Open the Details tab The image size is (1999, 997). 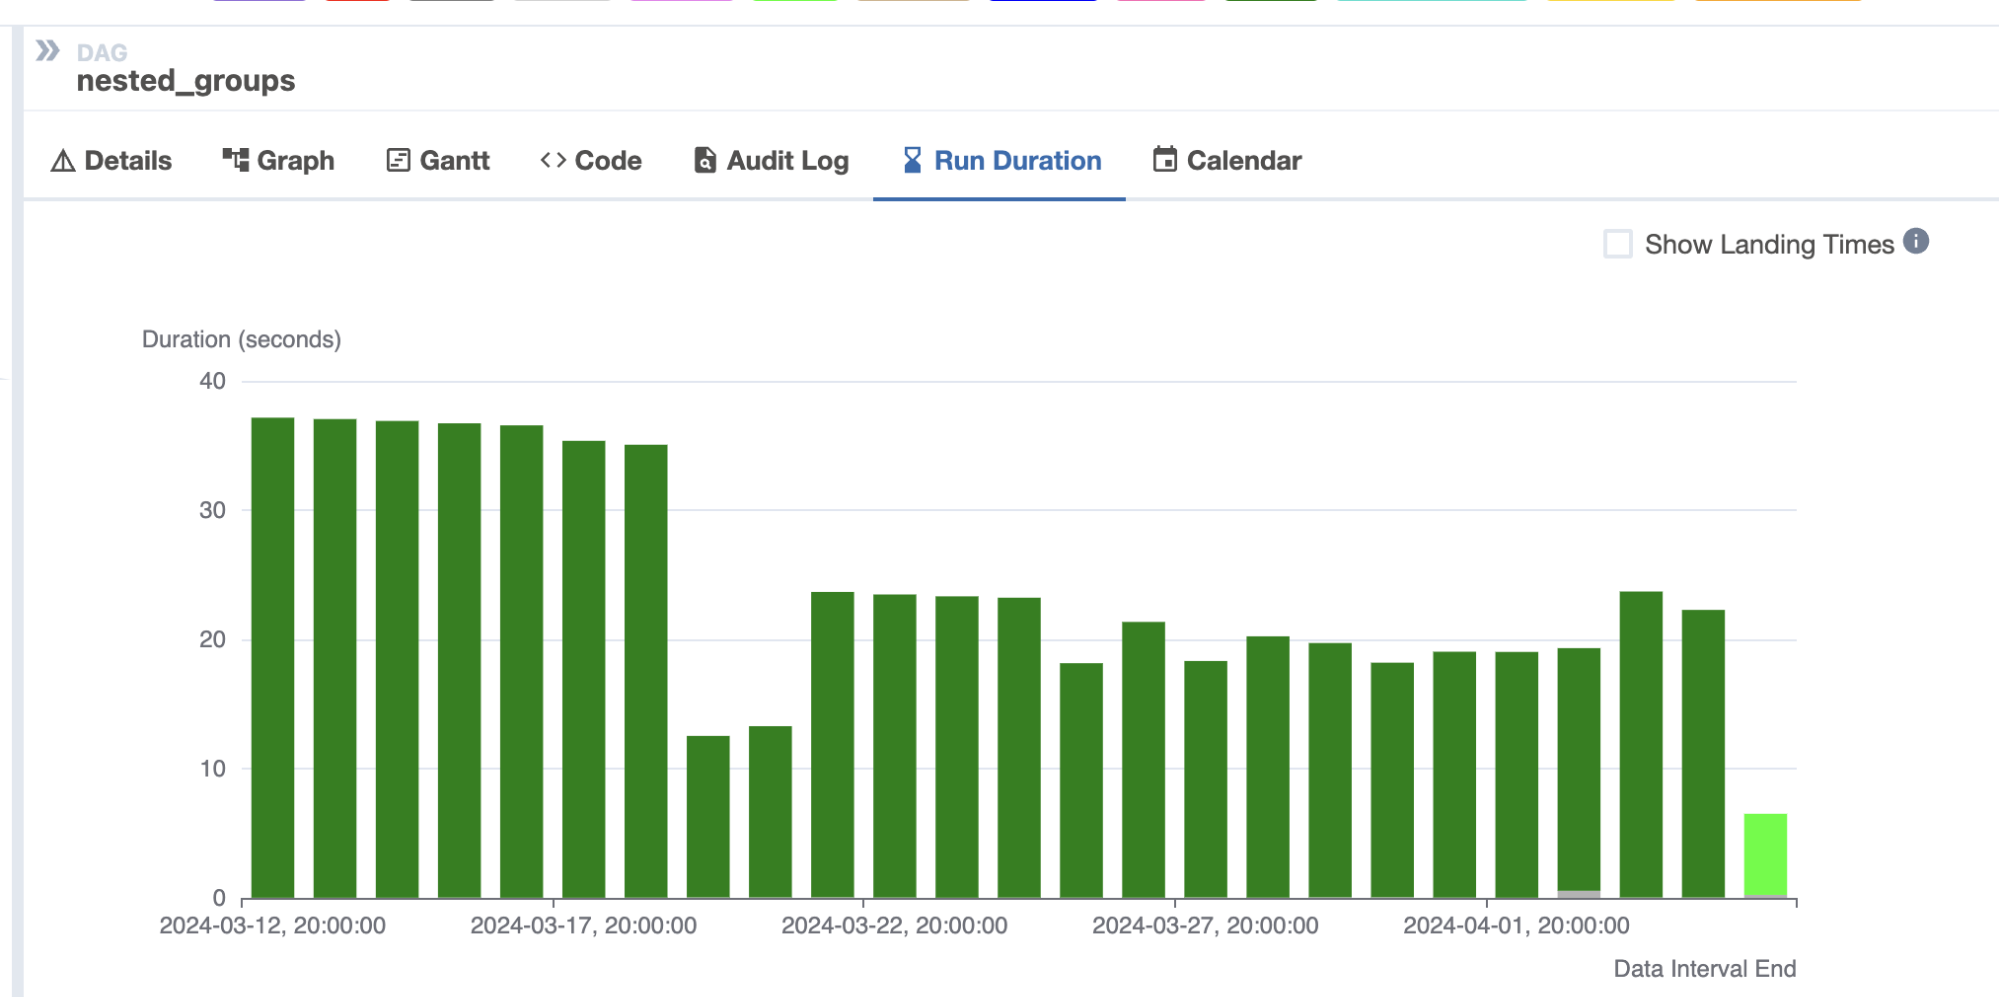click(111, 160)
